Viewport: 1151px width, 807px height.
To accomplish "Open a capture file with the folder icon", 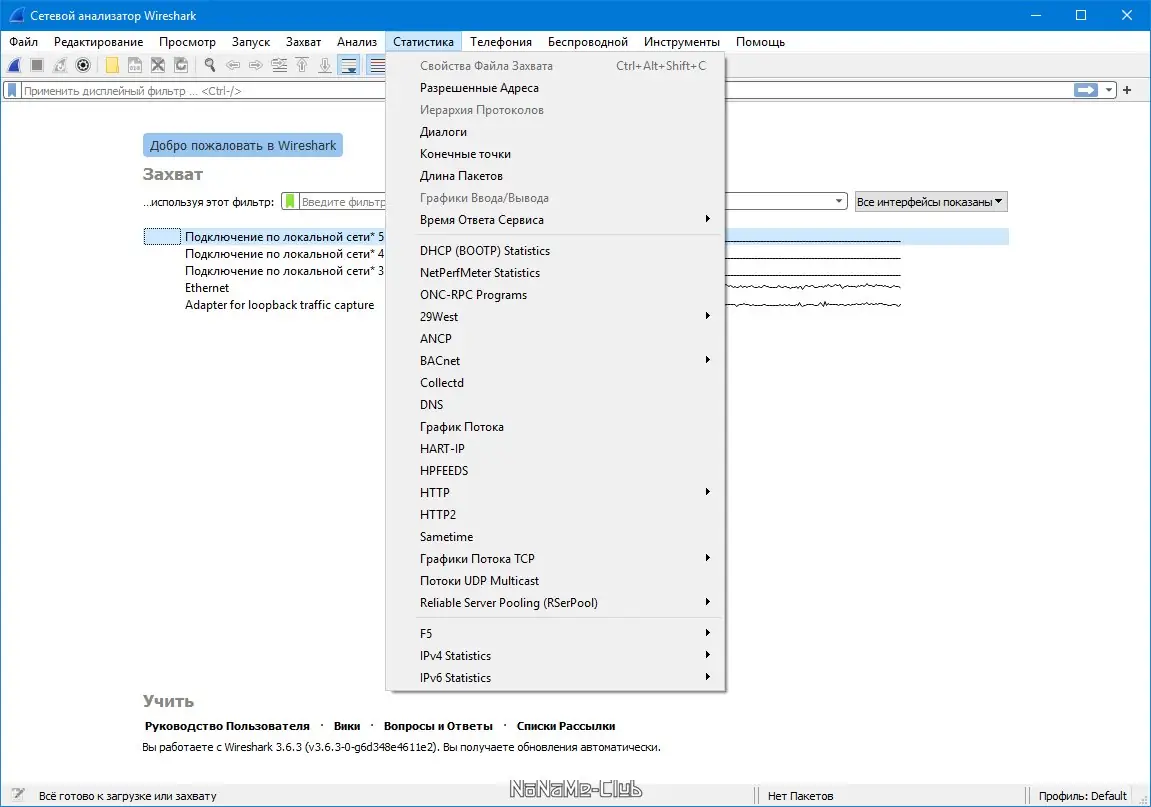I will coord(112,65).
